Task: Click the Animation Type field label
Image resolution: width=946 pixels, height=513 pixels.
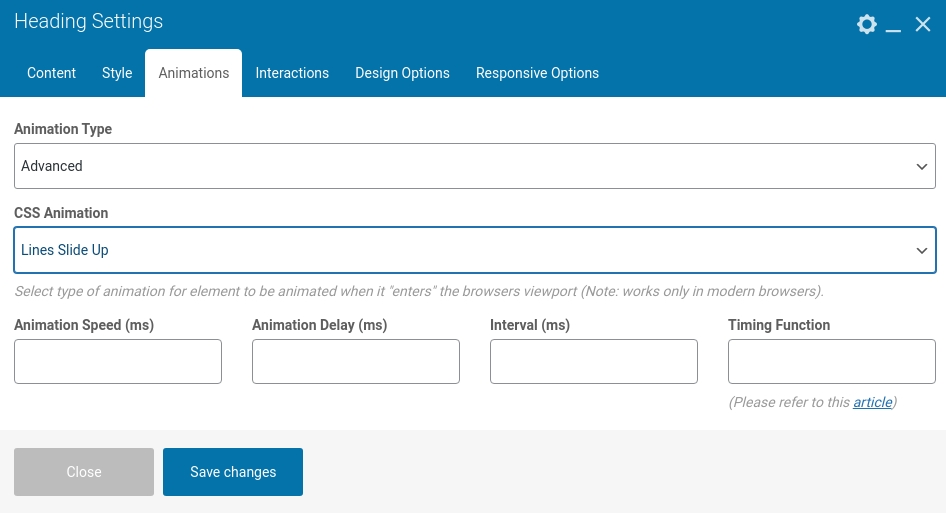Action: 63,129
